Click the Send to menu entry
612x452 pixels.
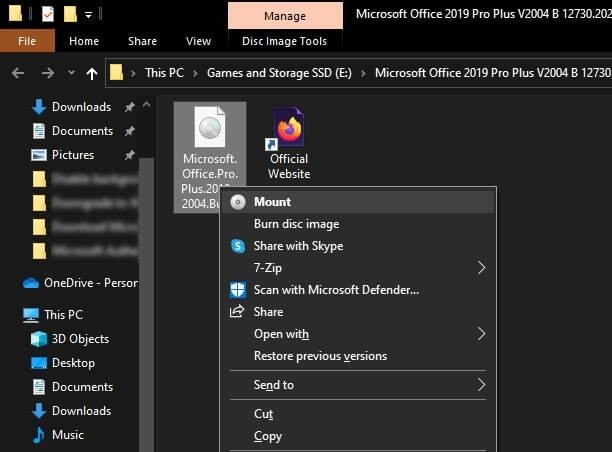[x=358, y=385]
